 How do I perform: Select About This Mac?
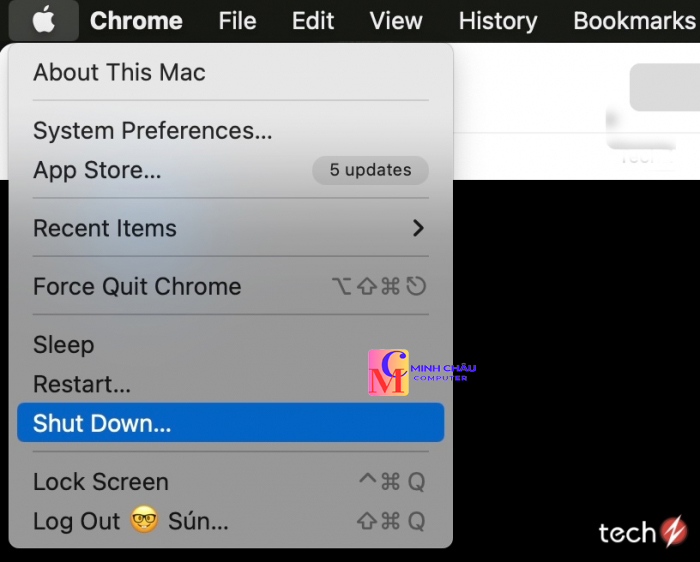[119, 72]
